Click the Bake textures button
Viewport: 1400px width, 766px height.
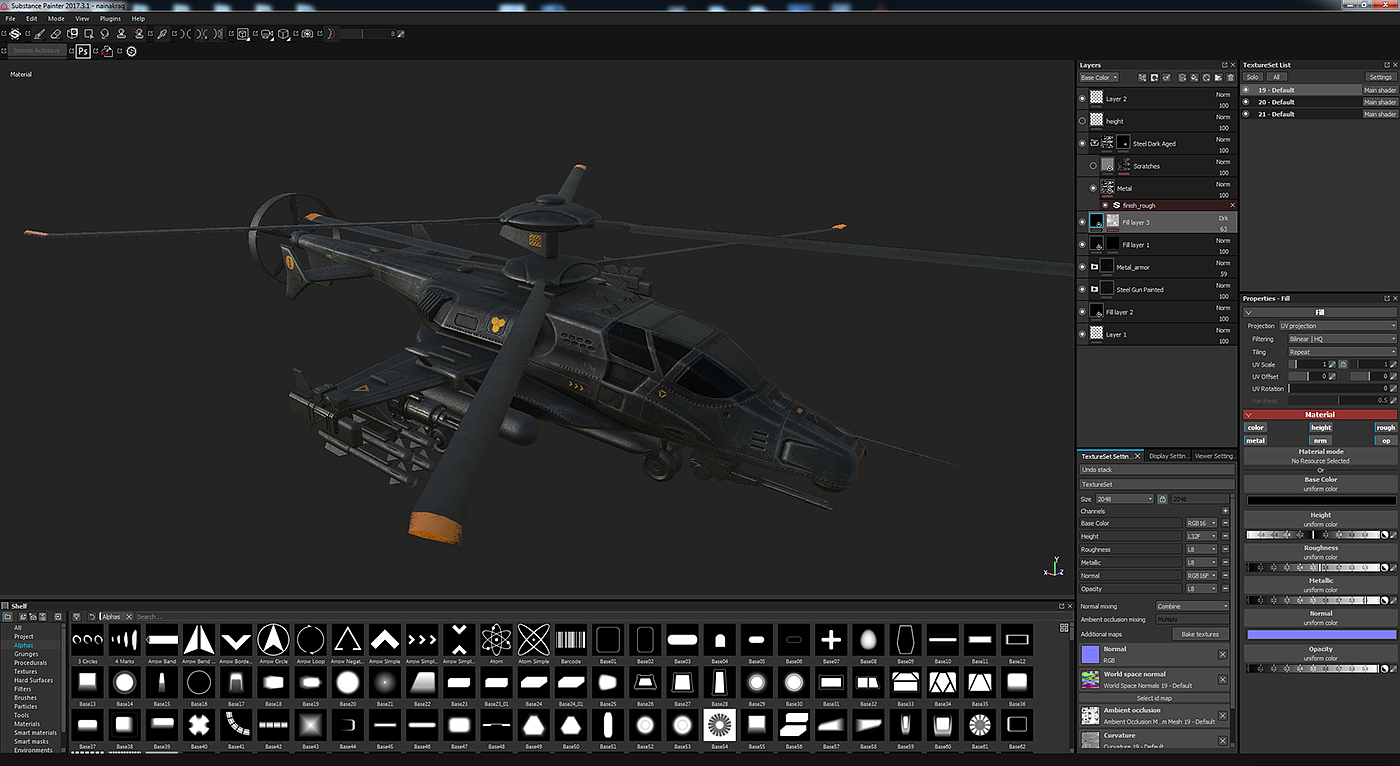click(x=1200, y=634)
